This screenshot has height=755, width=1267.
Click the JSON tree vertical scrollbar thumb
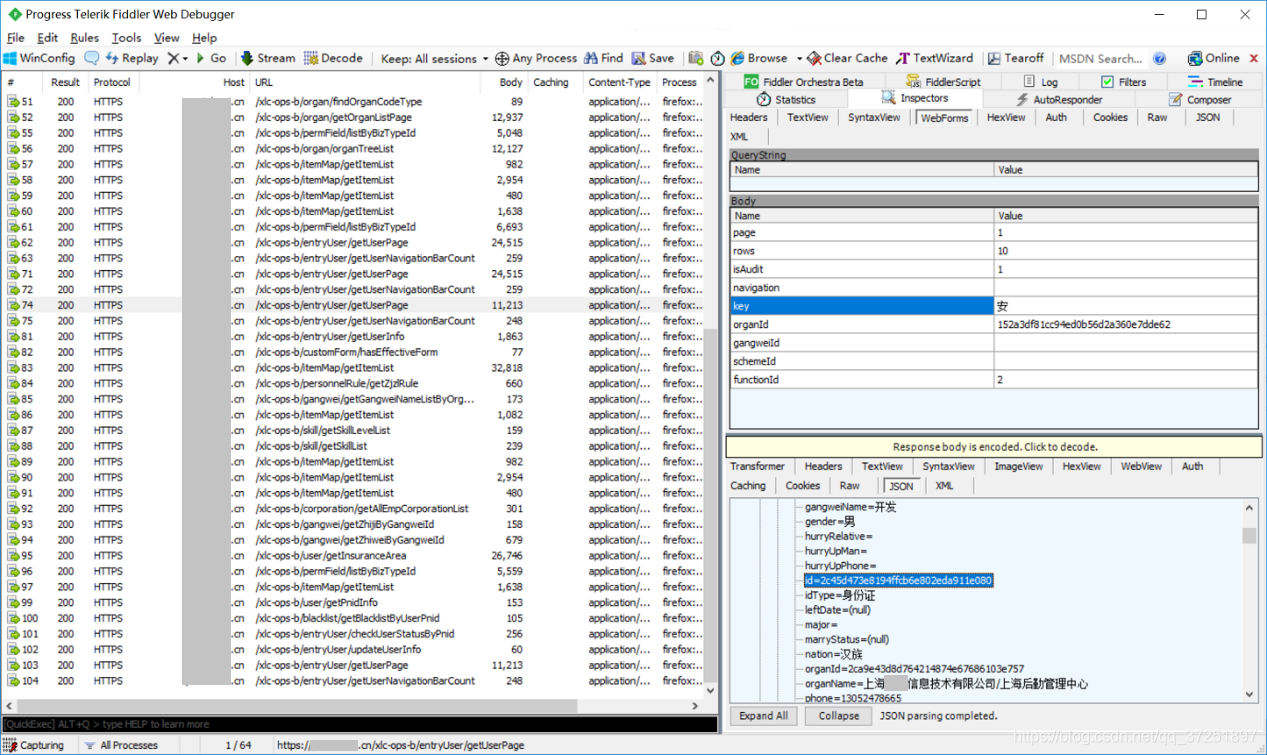coord(1249,536)
